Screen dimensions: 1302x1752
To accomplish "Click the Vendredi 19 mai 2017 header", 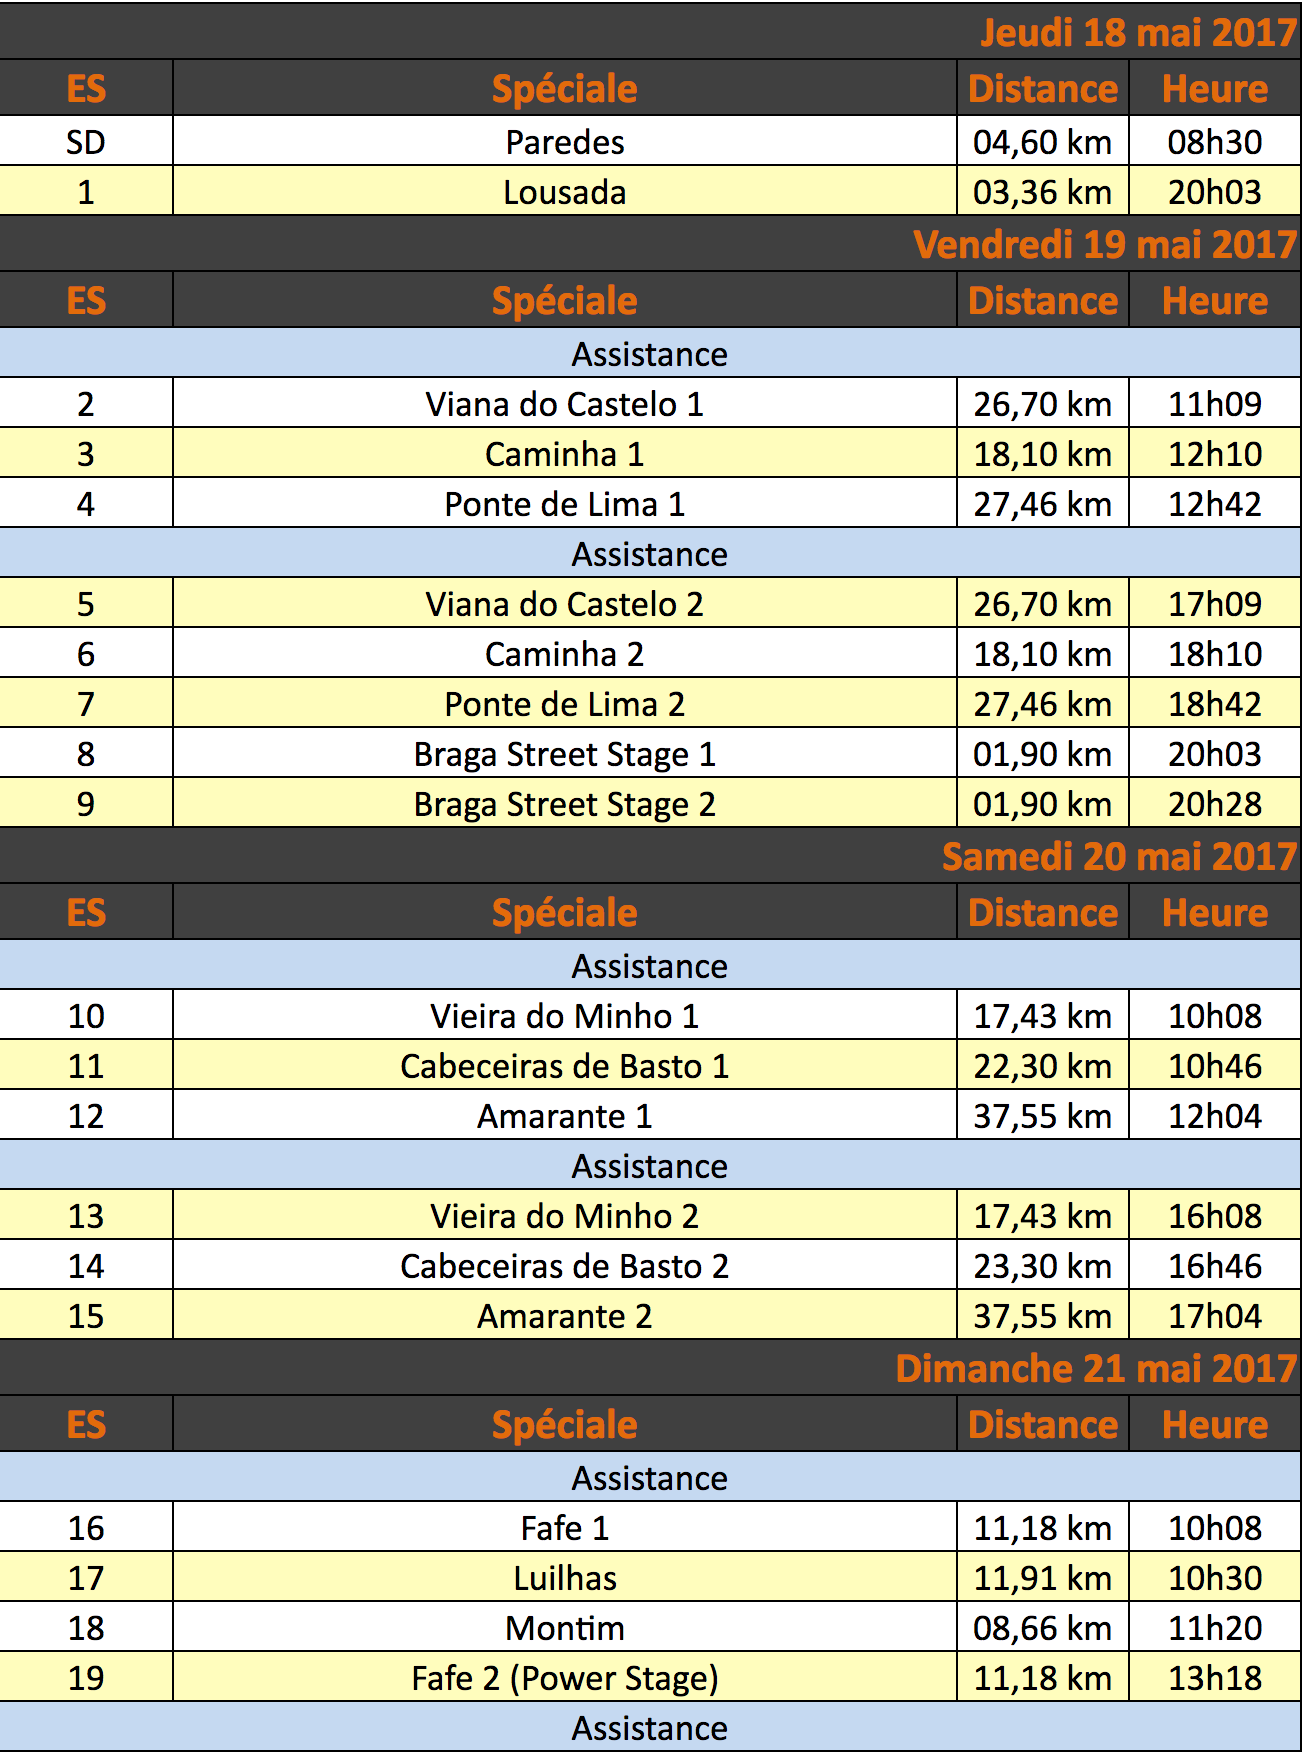I will [1105, 244].
